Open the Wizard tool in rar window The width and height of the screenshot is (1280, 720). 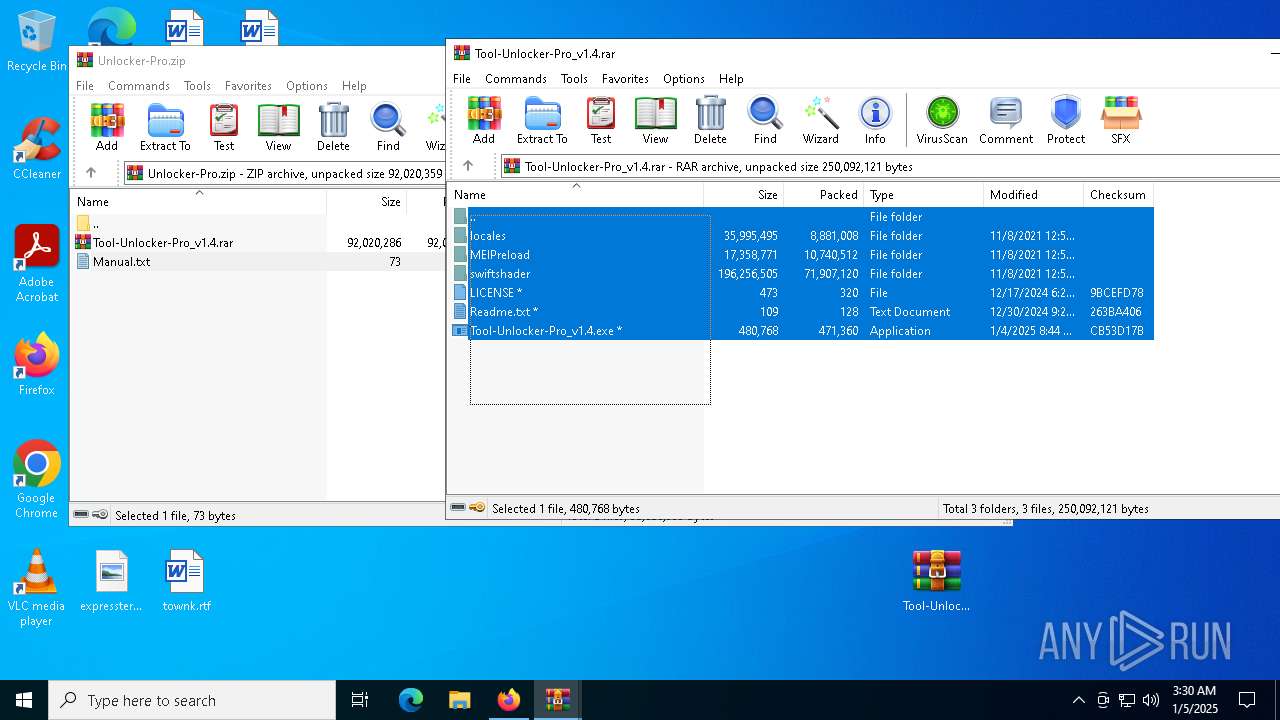(x=820, y=121)
